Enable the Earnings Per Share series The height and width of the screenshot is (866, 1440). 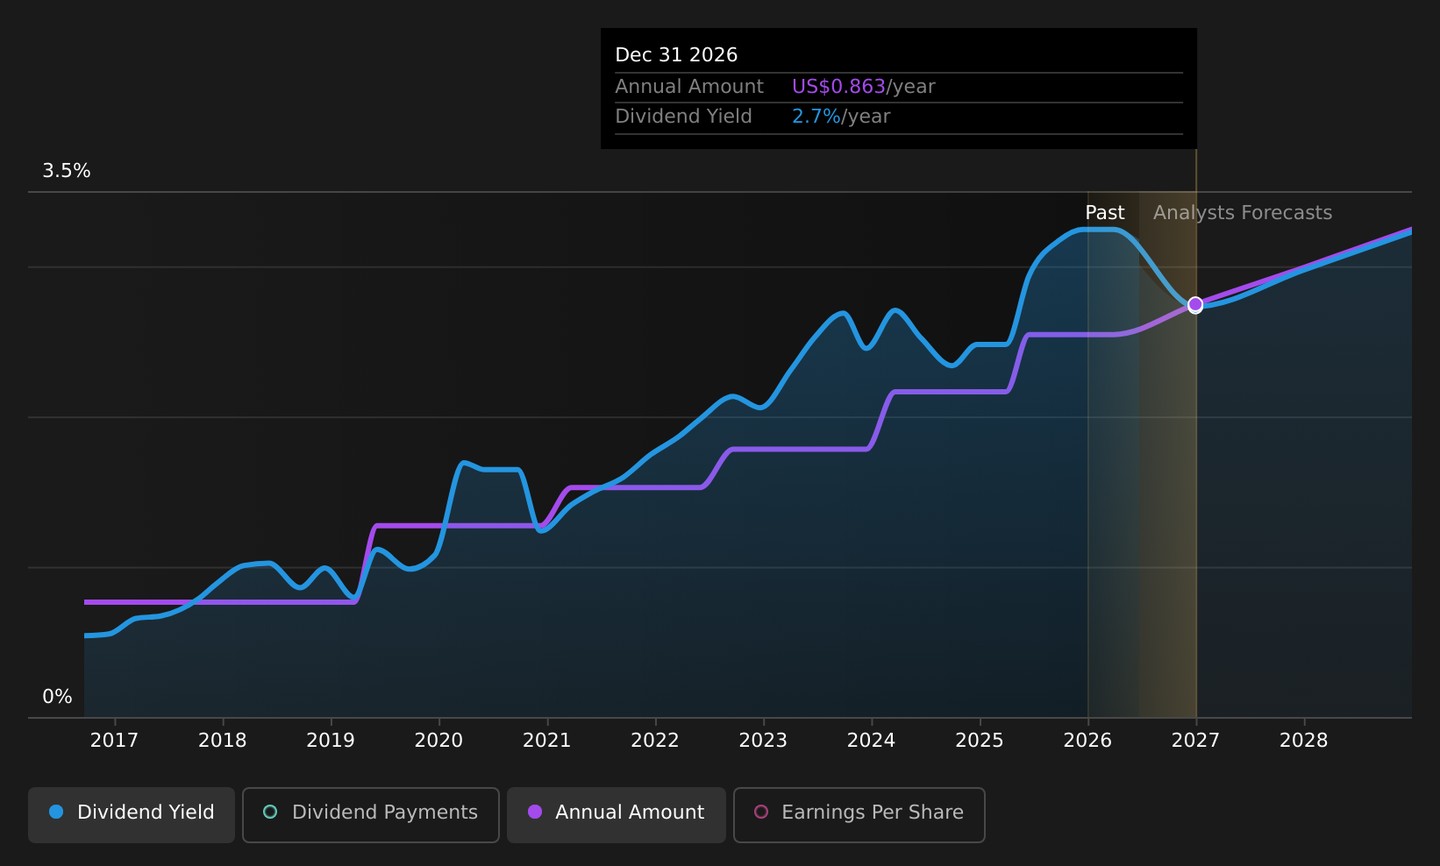(x=859, y=813)
